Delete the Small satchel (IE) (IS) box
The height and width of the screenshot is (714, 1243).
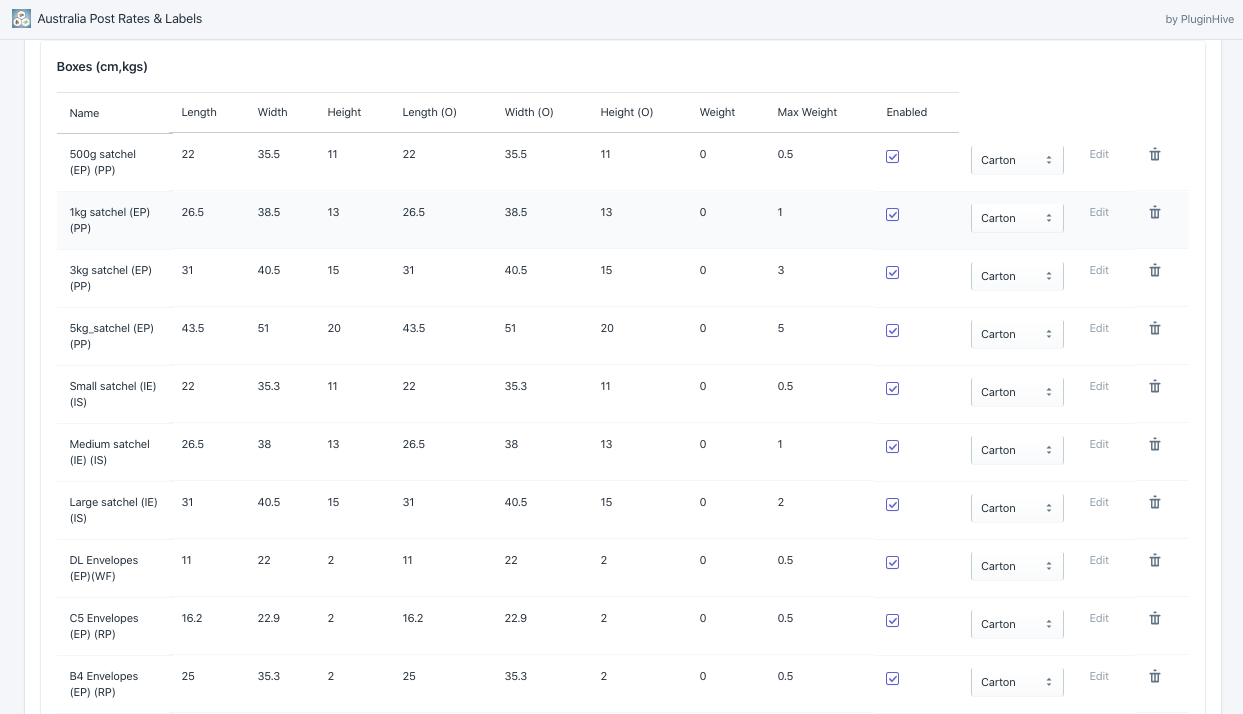[1155, 386]
